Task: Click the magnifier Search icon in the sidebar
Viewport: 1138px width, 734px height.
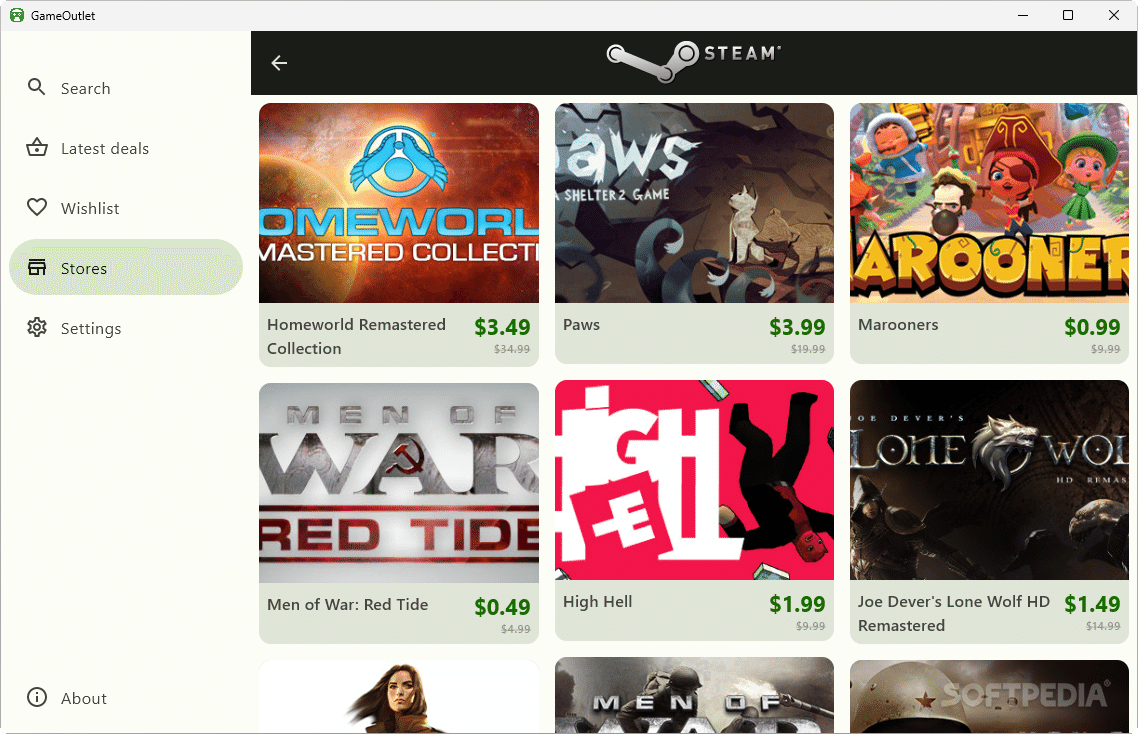Action: pyautogui.click(x=36, y=88)
